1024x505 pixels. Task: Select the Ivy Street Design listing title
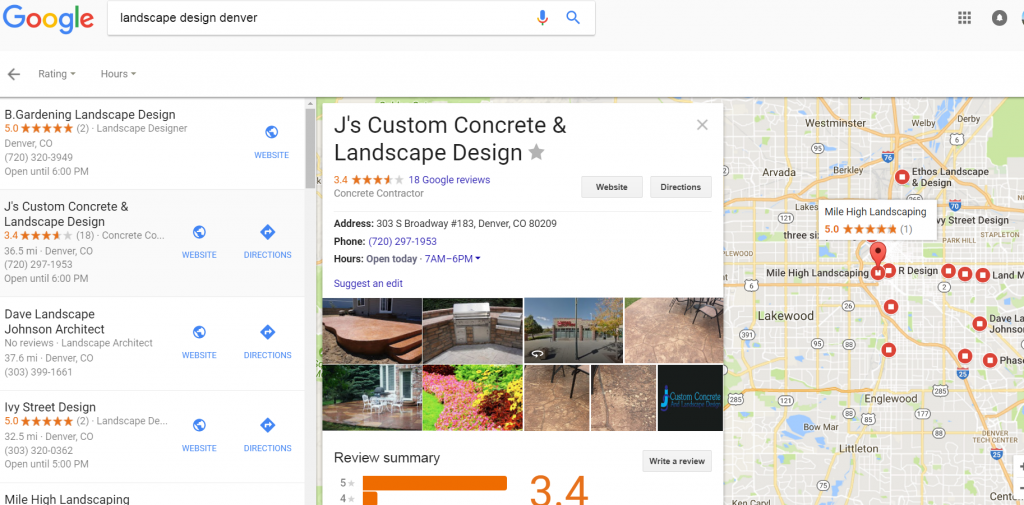coord(50,407)
